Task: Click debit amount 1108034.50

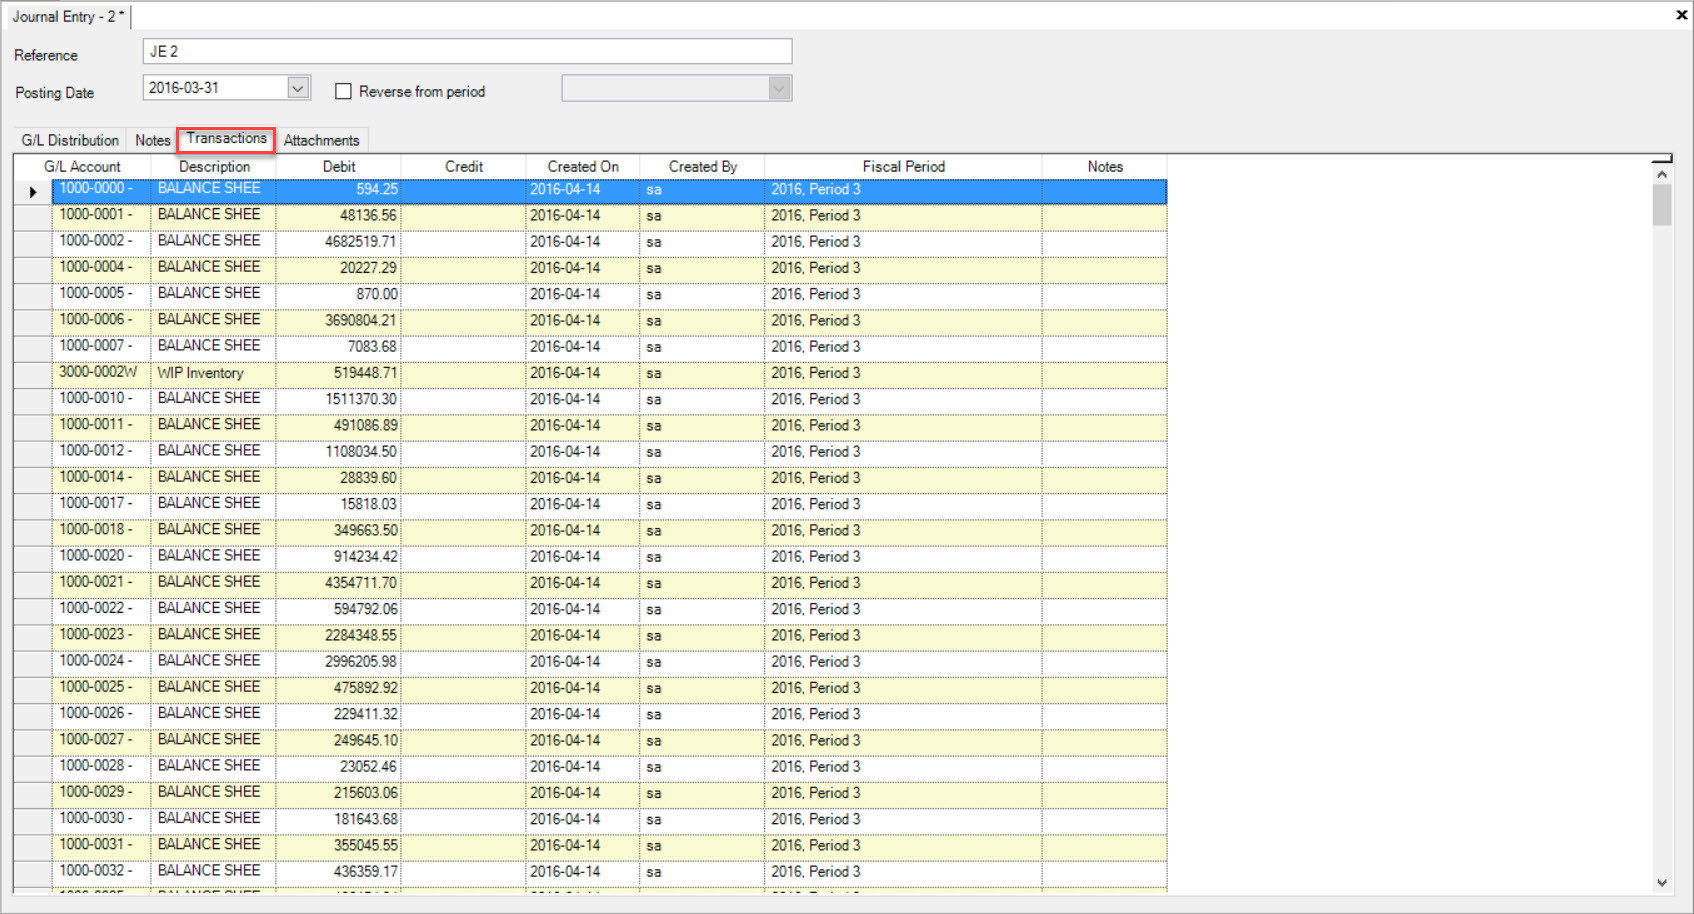Action: [x=339, y=452]
